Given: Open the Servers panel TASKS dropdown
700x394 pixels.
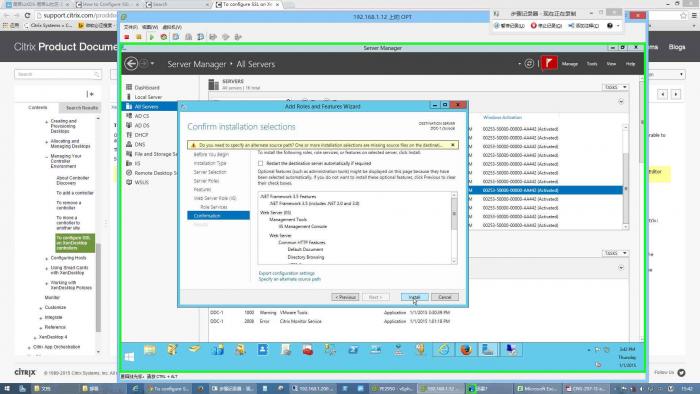Looking at the screenshot, I should [x=615, y=87].
